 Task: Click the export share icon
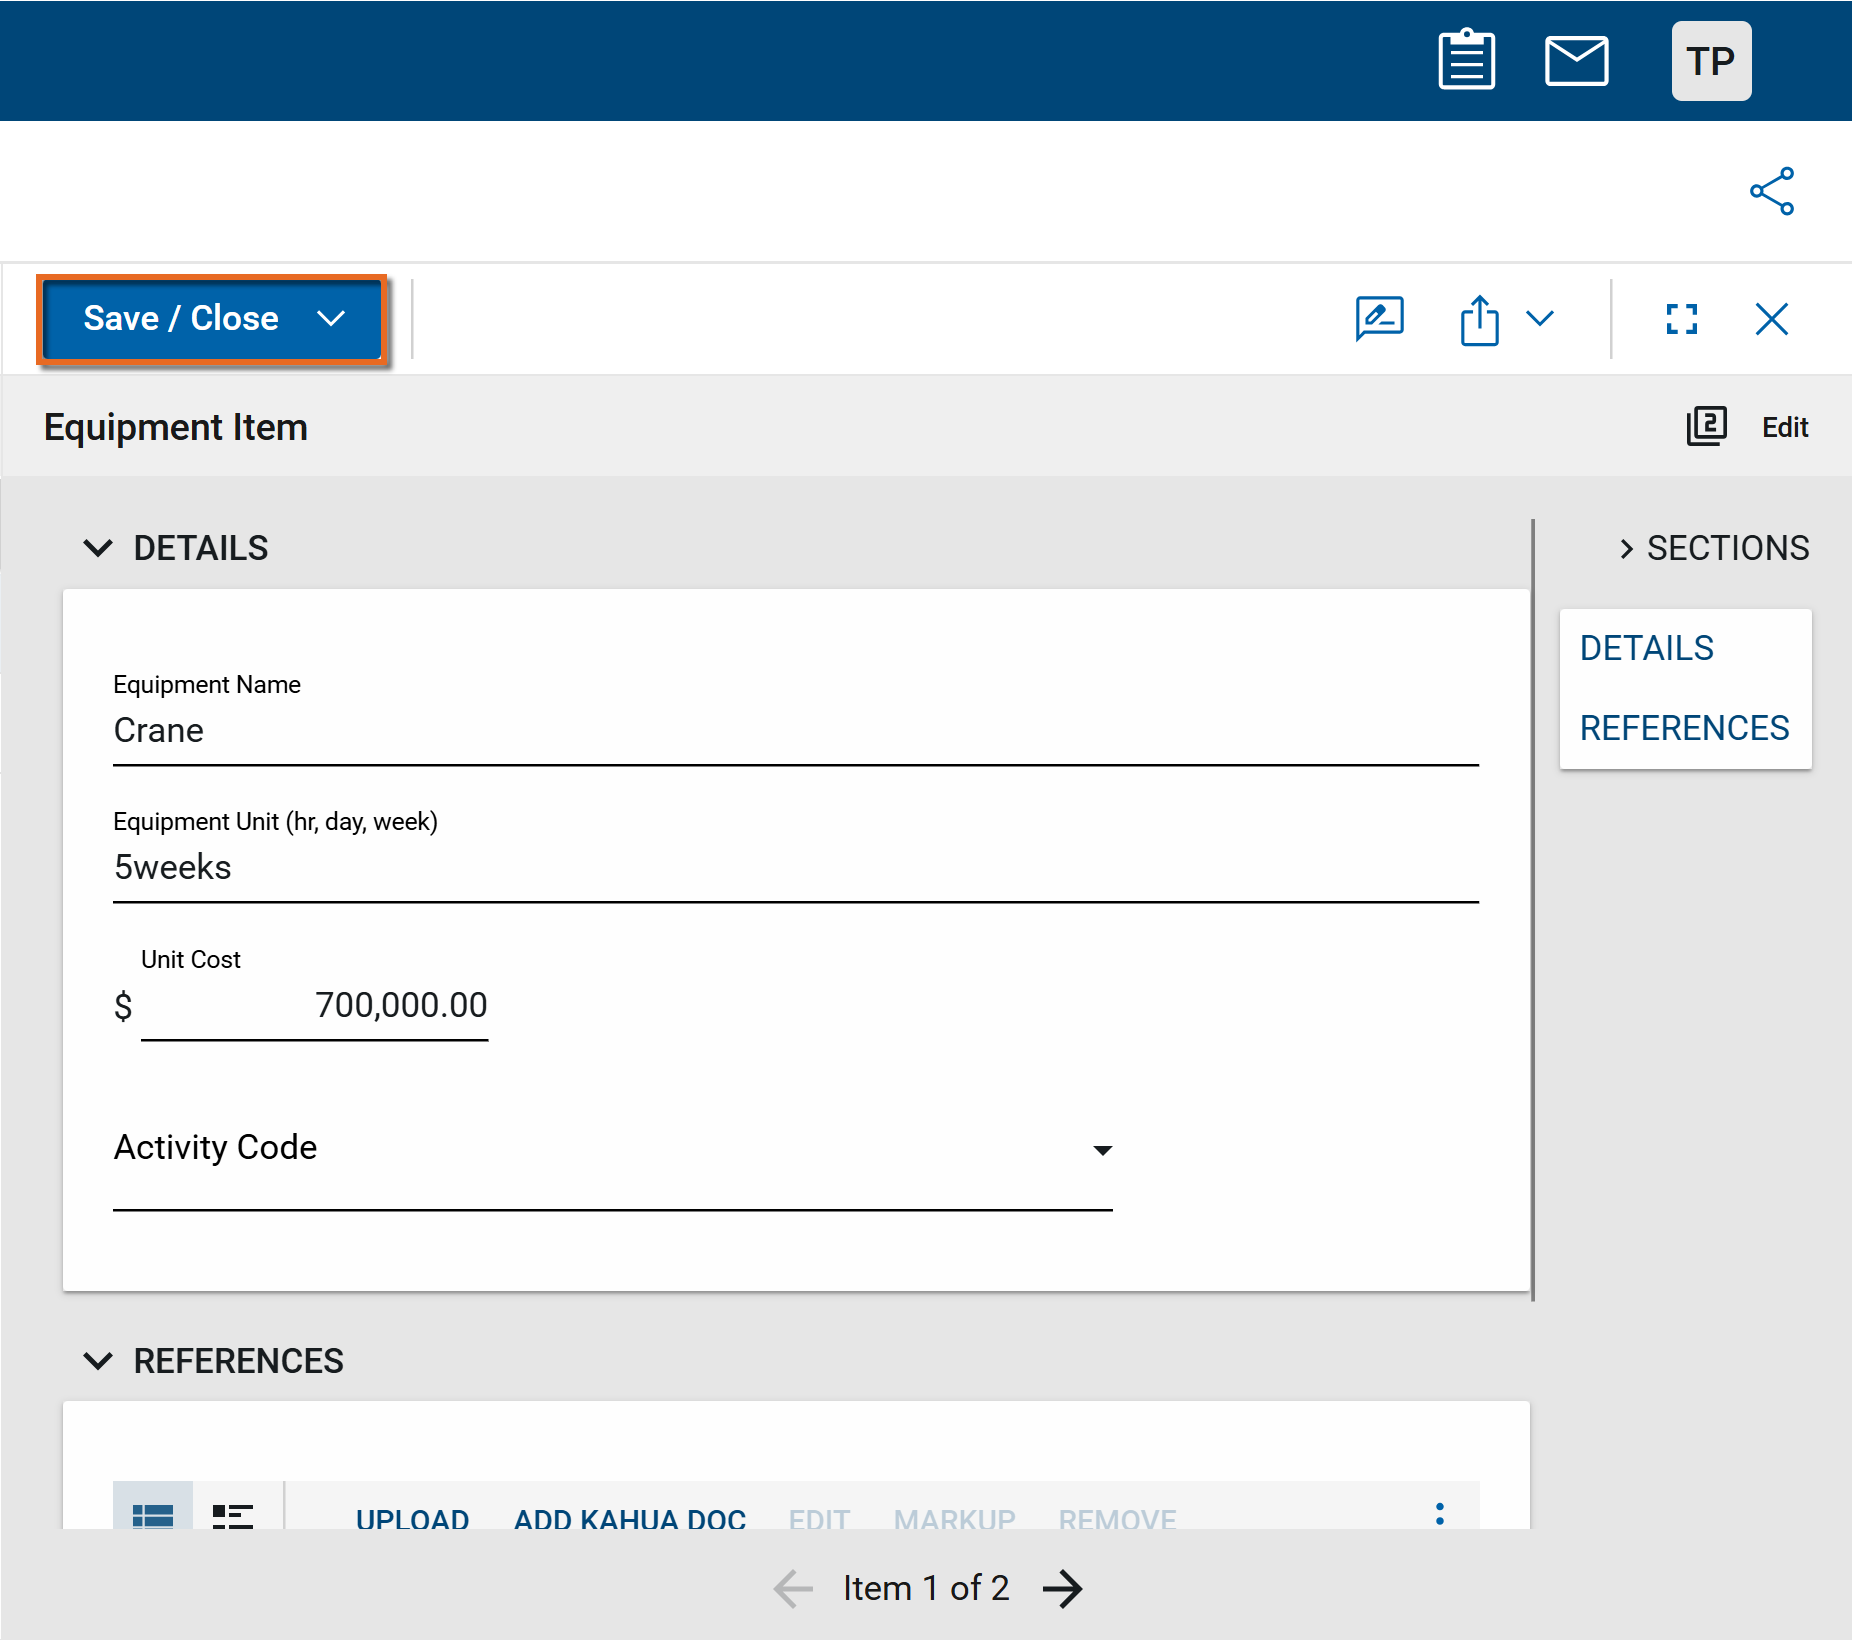(1479, 320)
